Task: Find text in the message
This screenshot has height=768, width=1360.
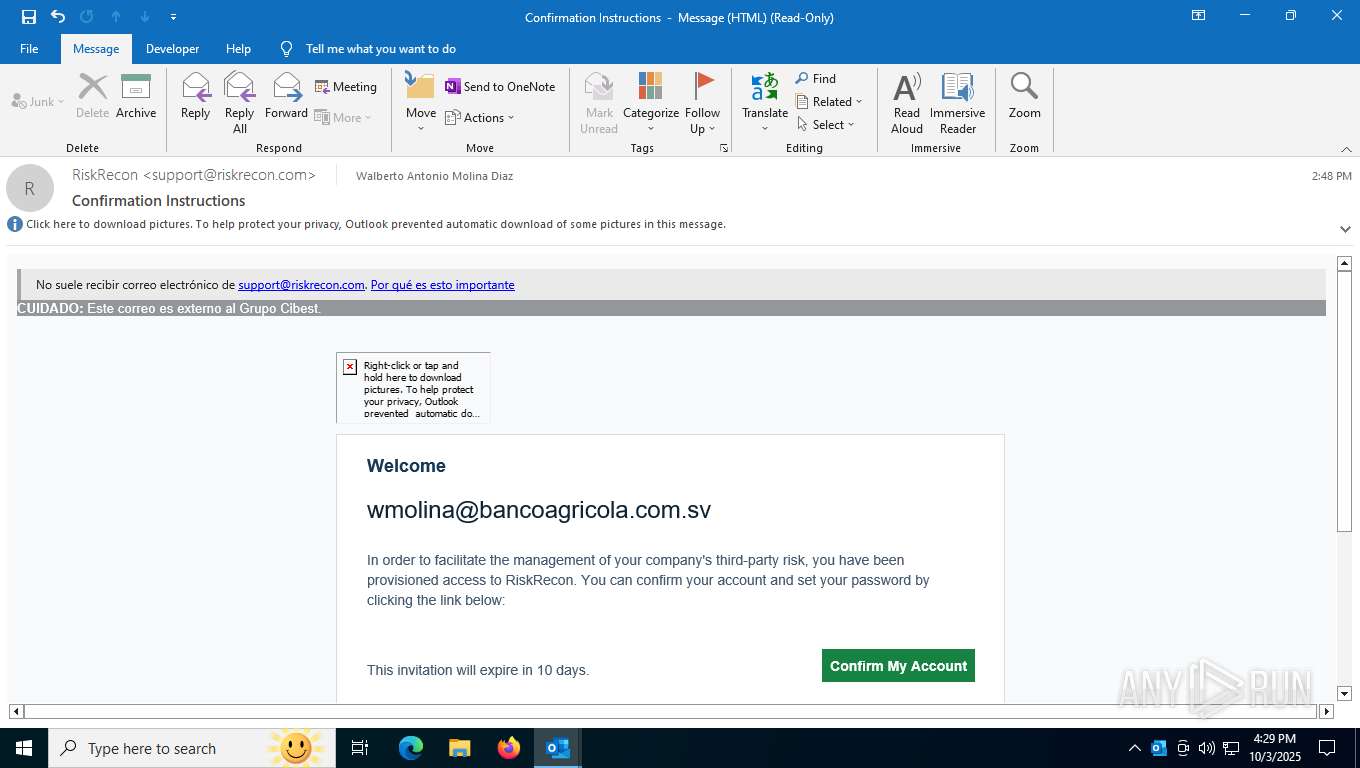Action: [816, 79]
